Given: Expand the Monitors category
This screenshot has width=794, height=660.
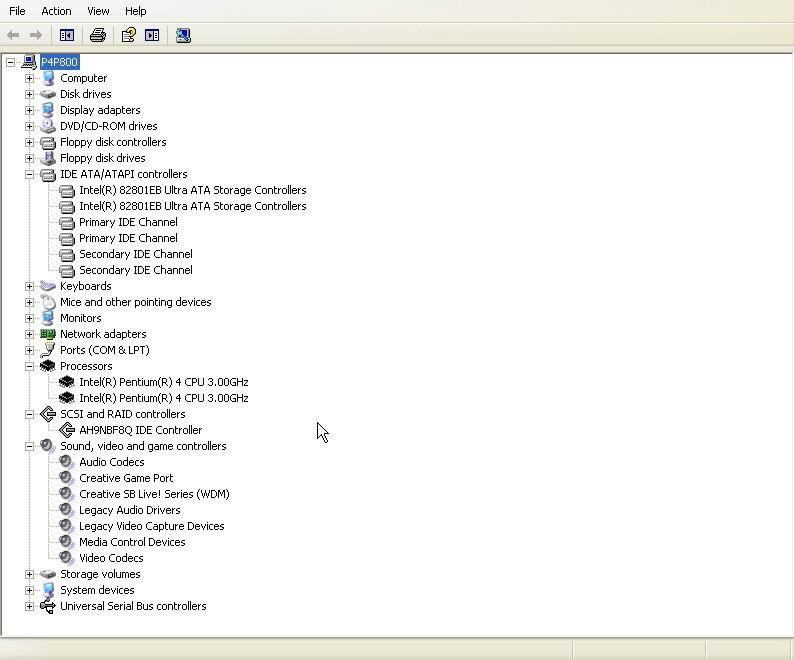Looking at the screenshot, I should click(29, 319).
